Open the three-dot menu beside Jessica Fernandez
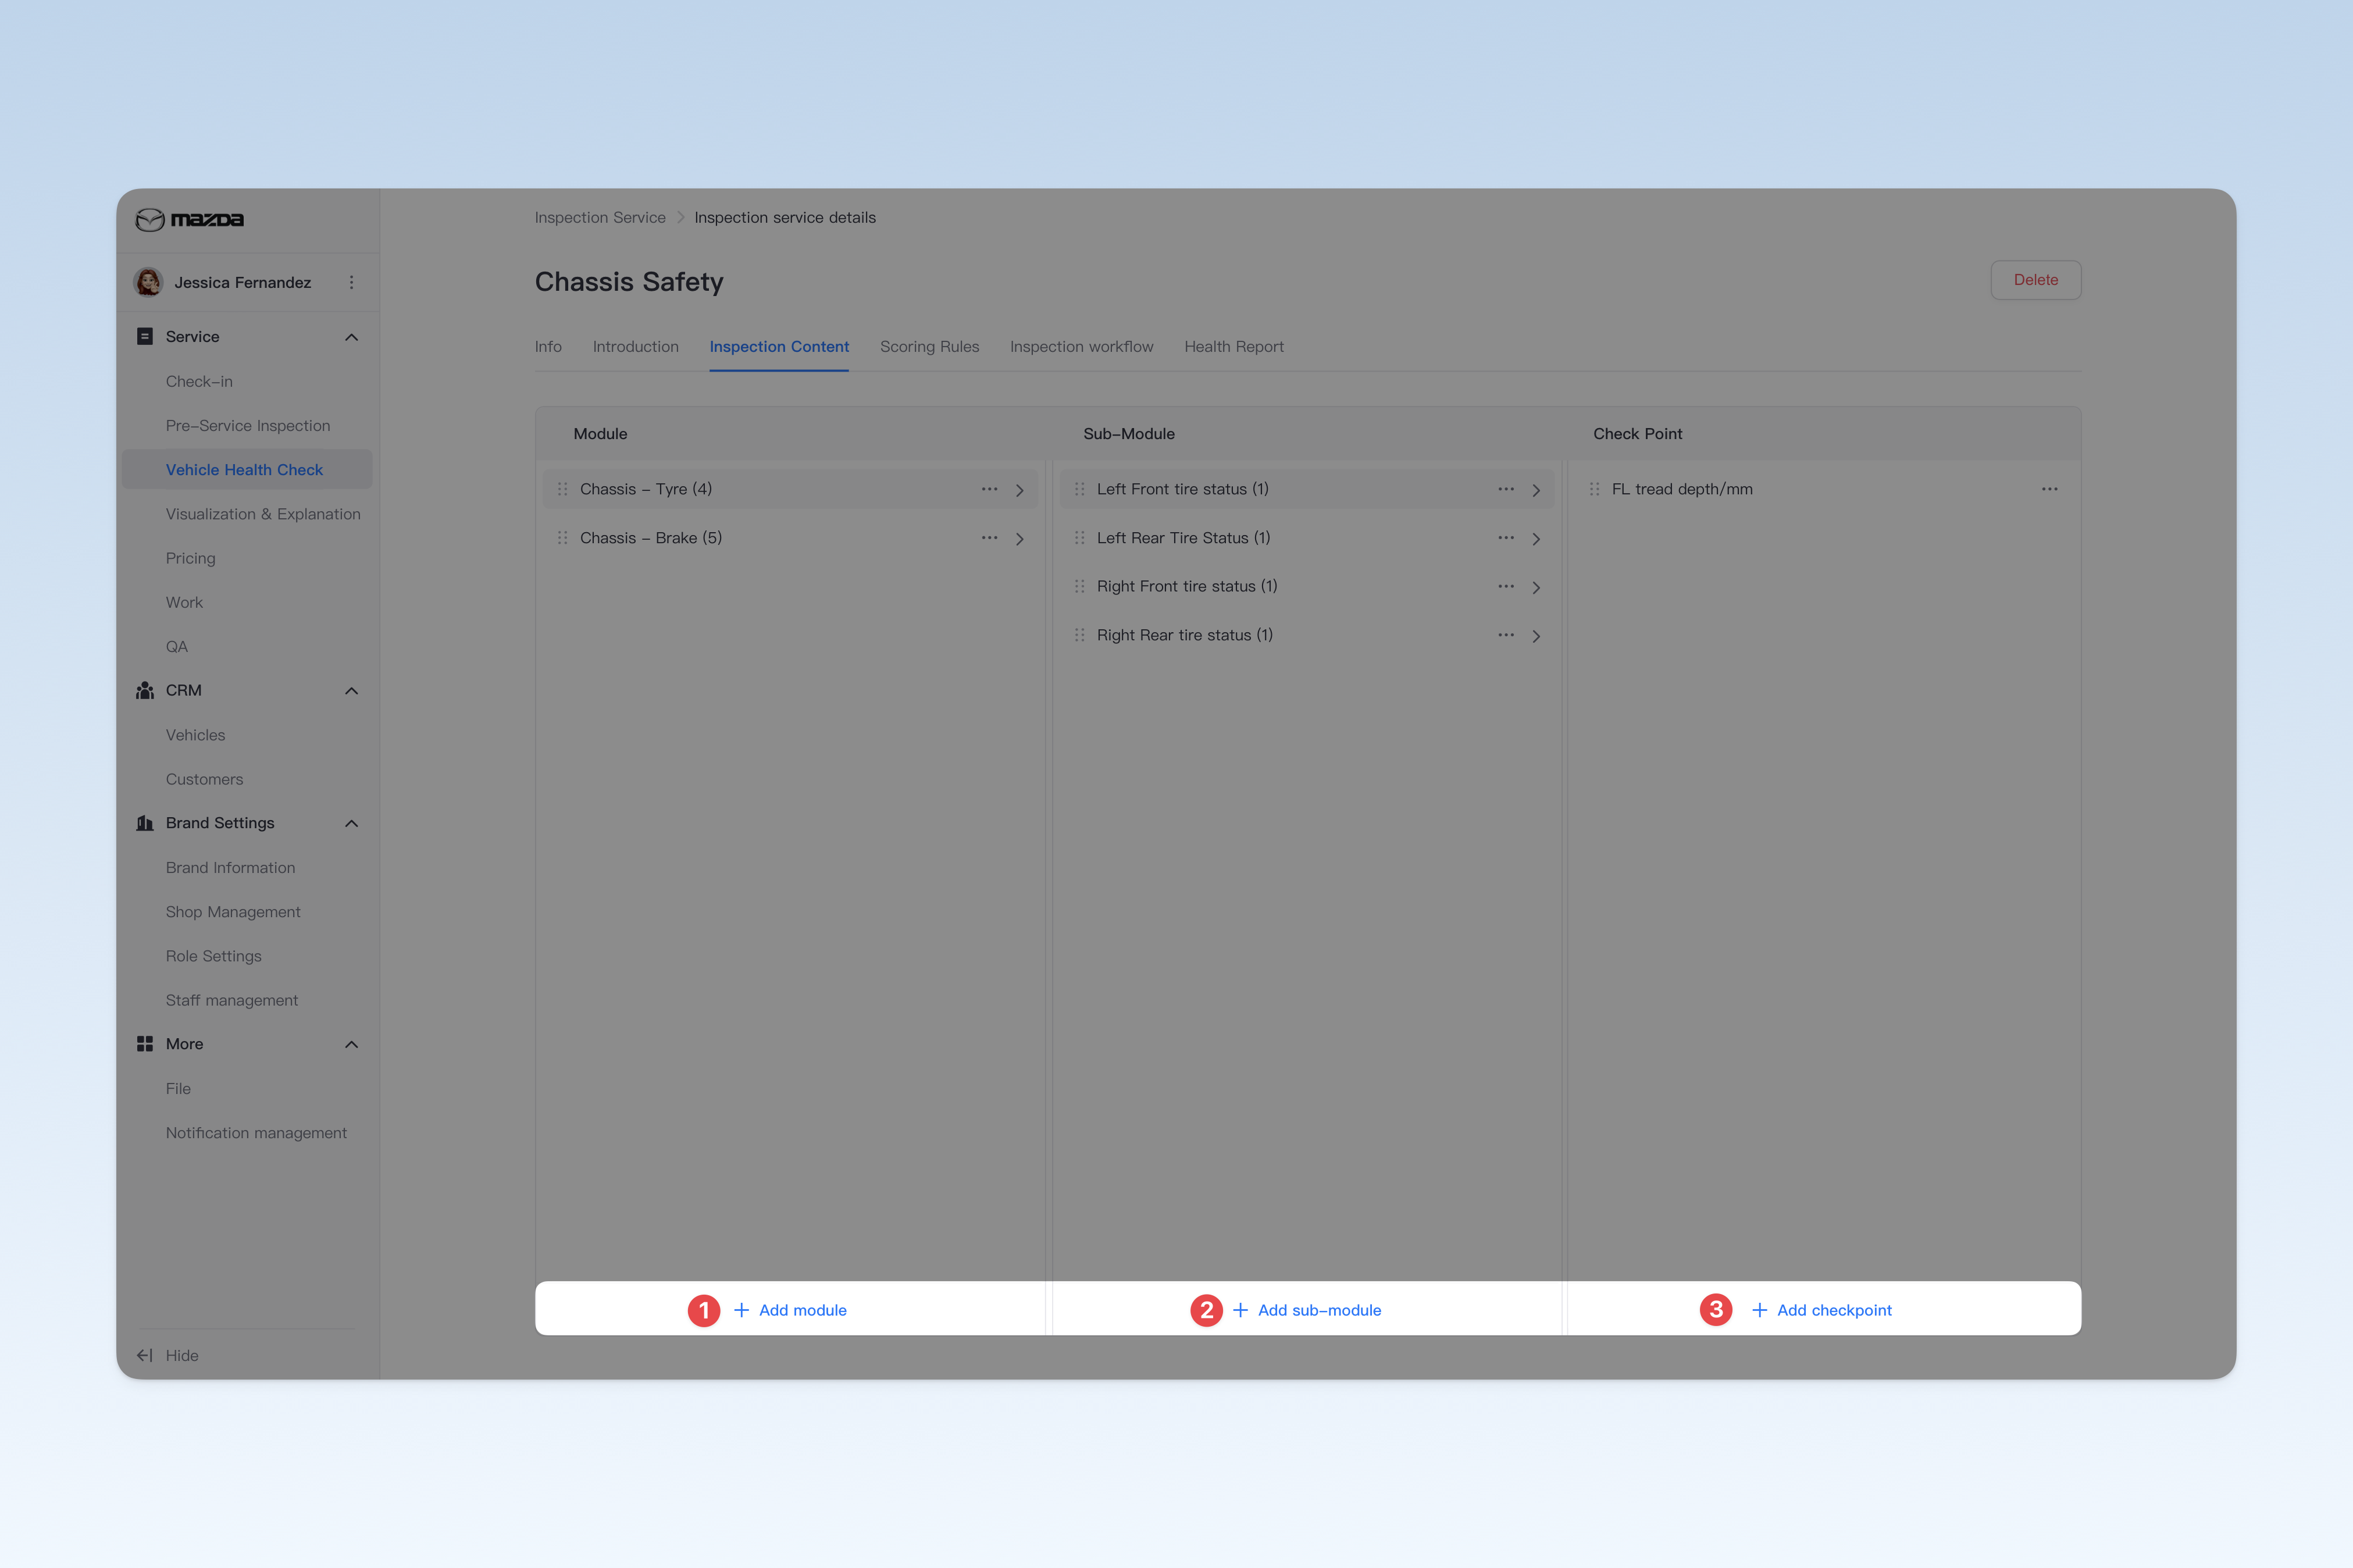 (351, 282)
